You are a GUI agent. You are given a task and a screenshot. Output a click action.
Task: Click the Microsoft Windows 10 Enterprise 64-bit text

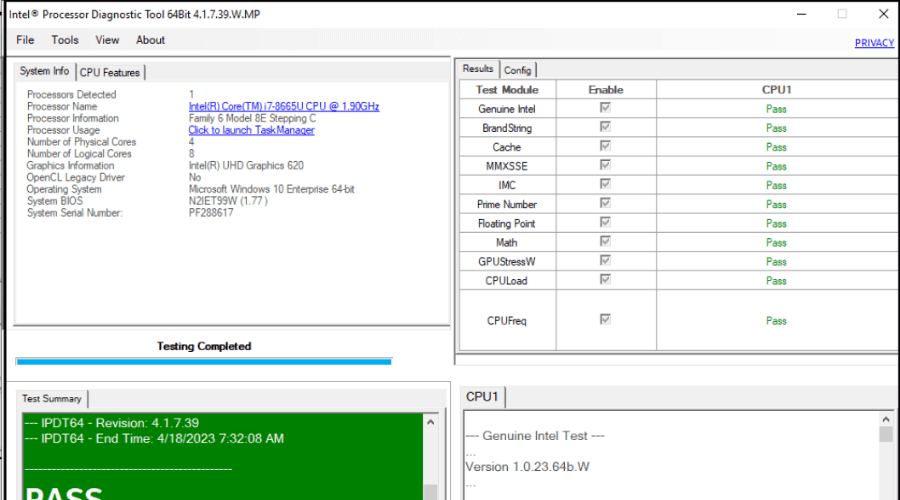(271, 189)
